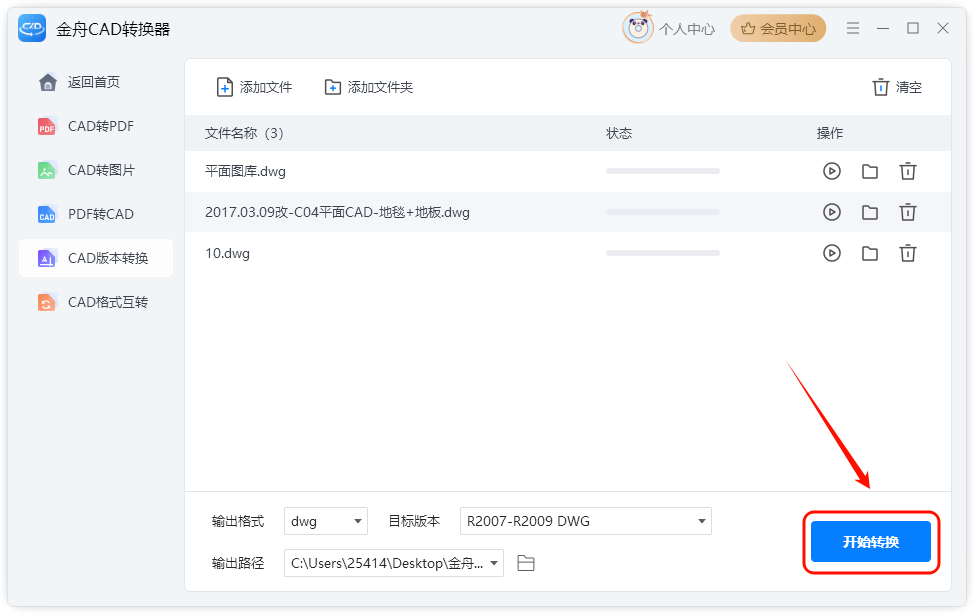This screenshot has height=614, width=974.
Task: Click the 添加文件 button
Action: pyautogui.click(x=254, y=87)
